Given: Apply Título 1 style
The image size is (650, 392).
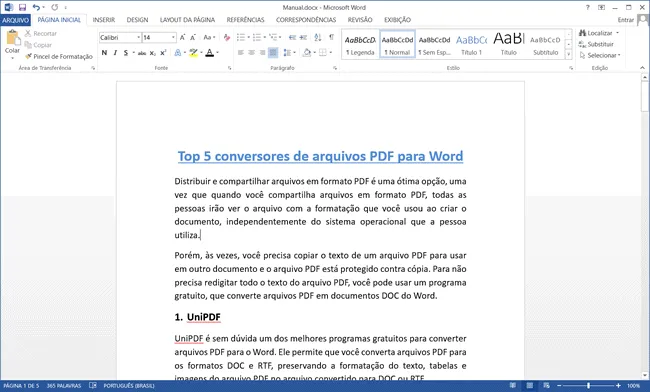Looking at the screenshot, I should (x=472, y=44).
